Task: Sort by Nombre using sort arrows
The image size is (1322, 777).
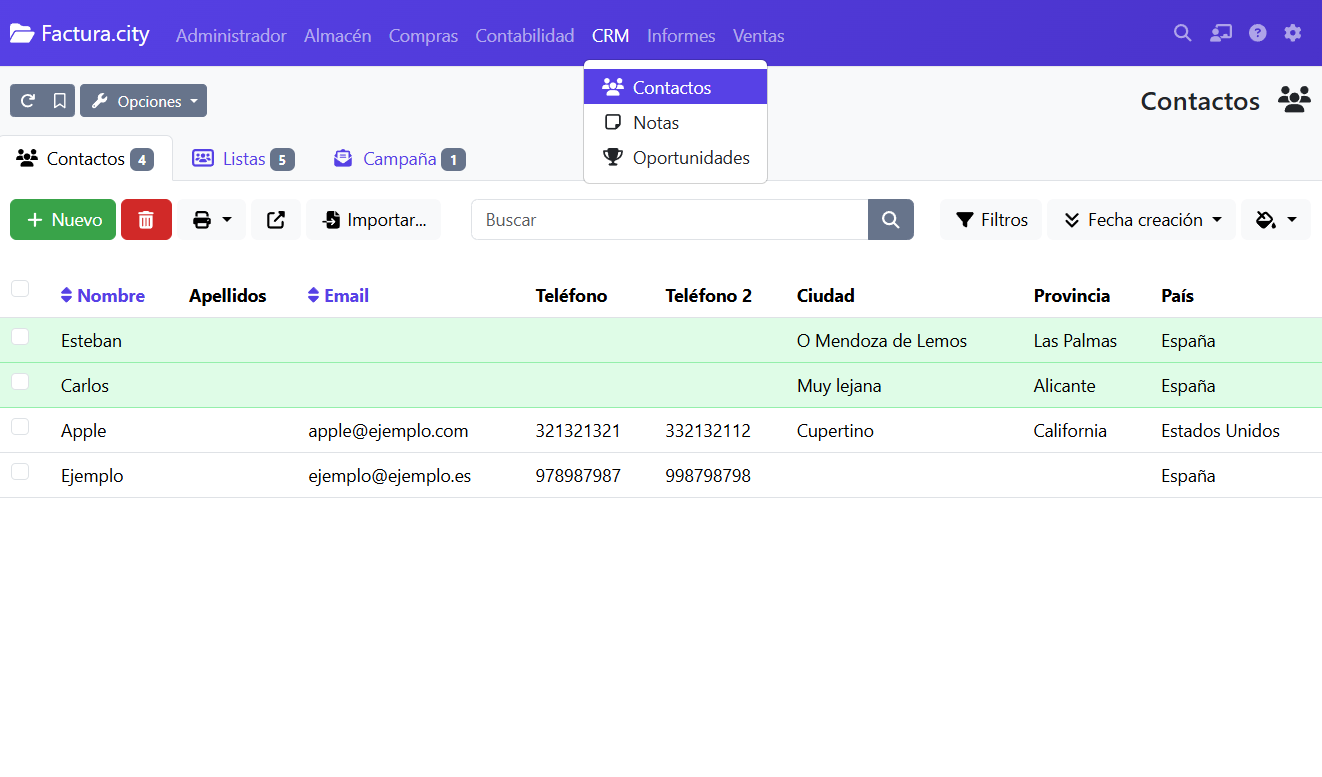Action: click(67, 295)
